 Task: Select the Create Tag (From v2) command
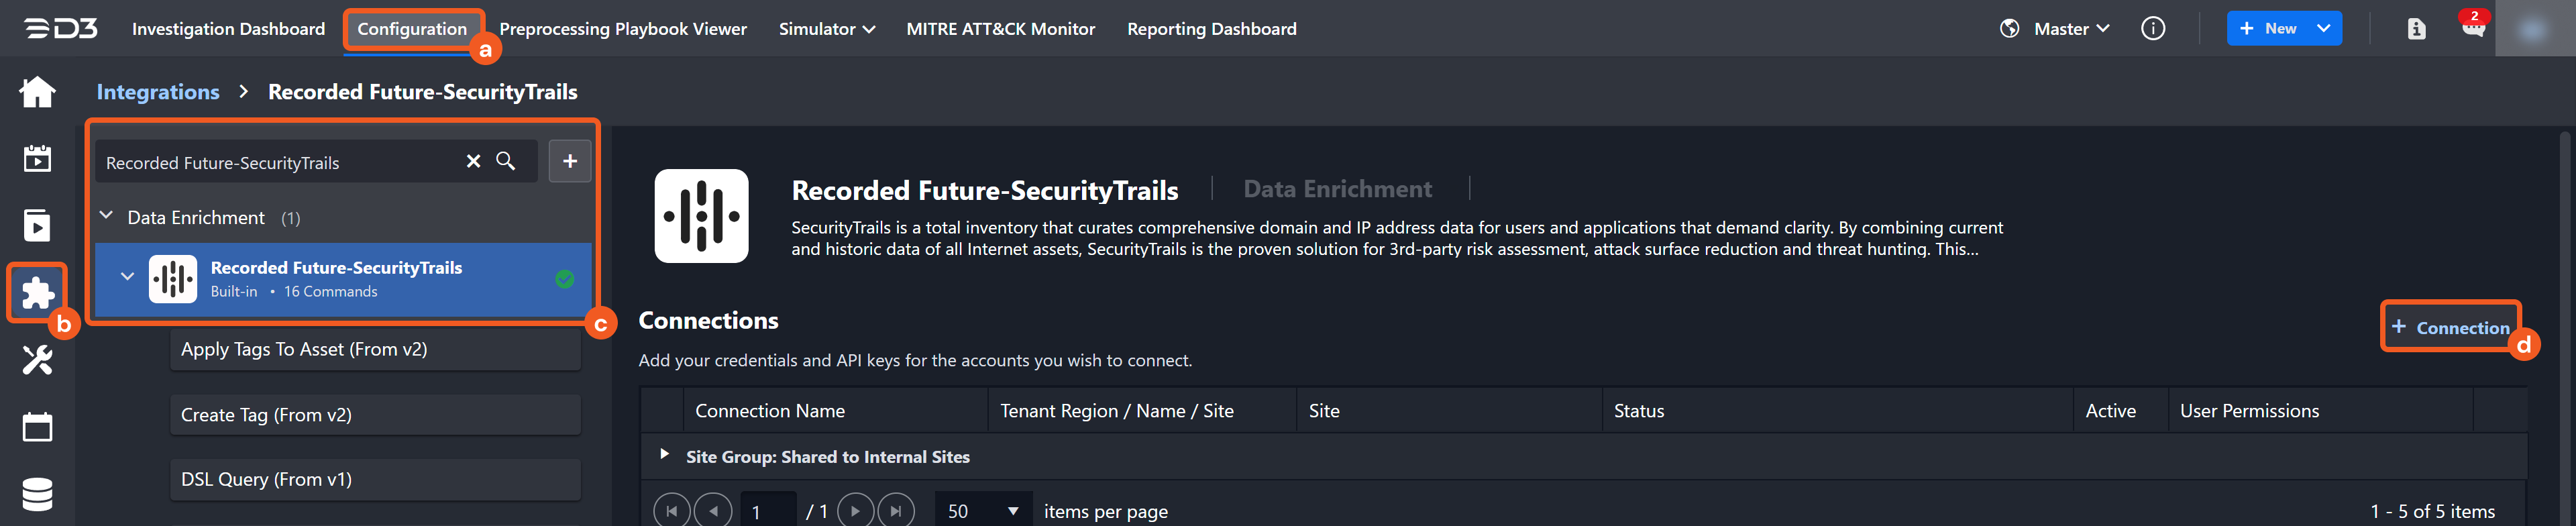point(375,415)
